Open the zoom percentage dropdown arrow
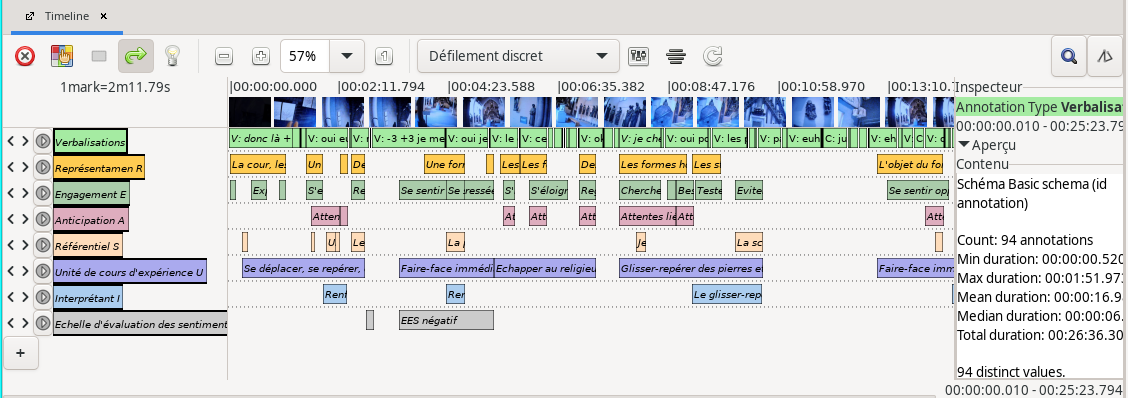The image size is (1128, 398). 347,56
